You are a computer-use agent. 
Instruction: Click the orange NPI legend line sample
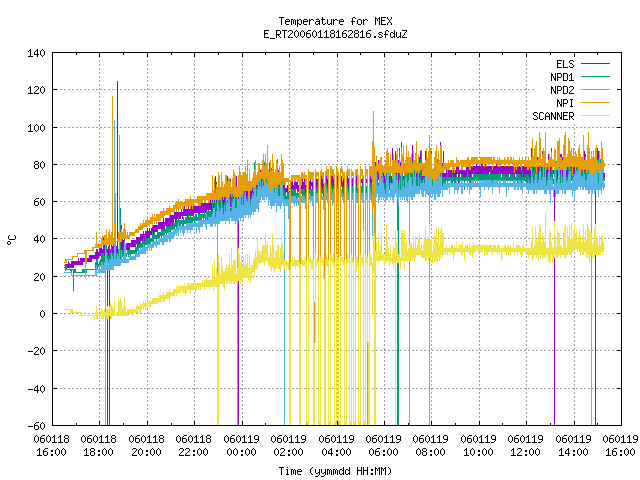[595, 103]
